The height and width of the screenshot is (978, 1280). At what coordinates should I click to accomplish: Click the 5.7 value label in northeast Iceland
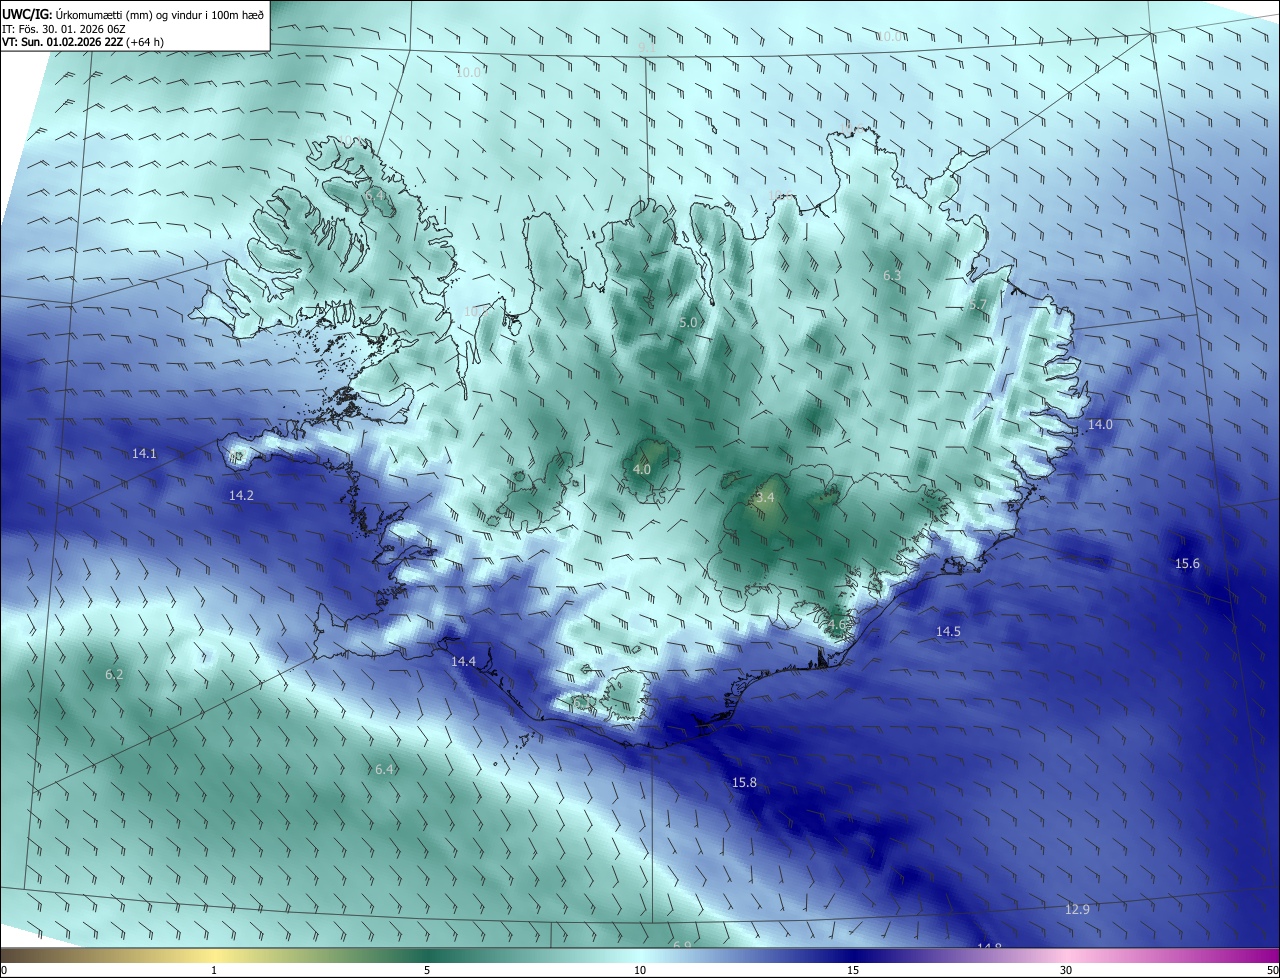pos(978,305)
